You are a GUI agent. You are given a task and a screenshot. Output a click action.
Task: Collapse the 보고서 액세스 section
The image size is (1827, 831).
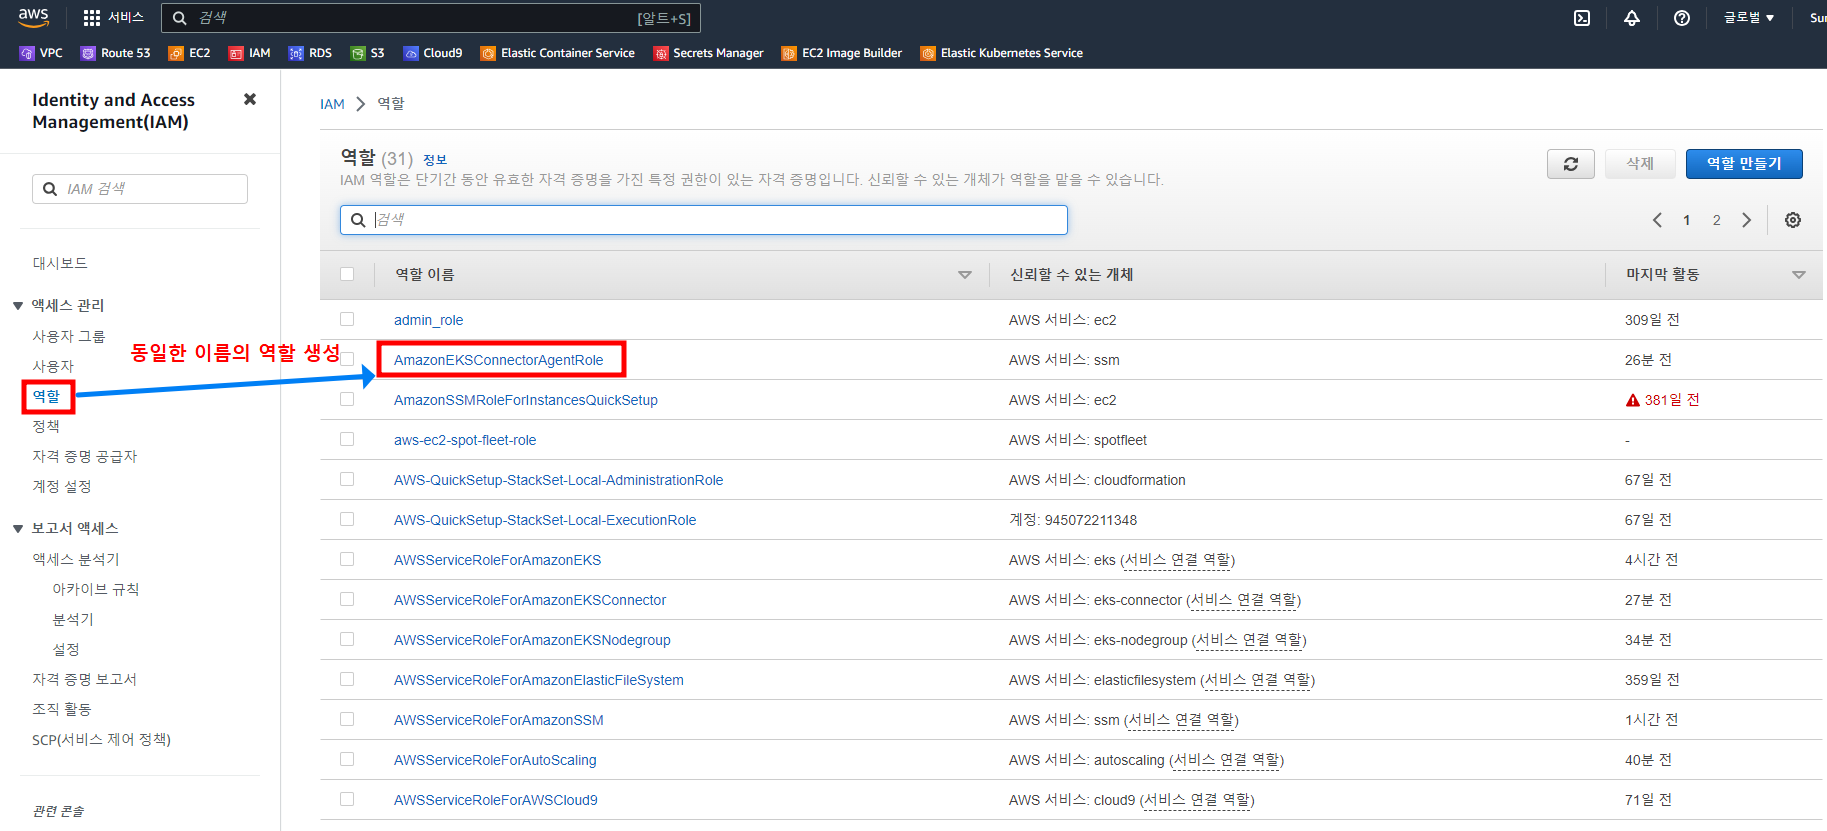coord(18,529)
